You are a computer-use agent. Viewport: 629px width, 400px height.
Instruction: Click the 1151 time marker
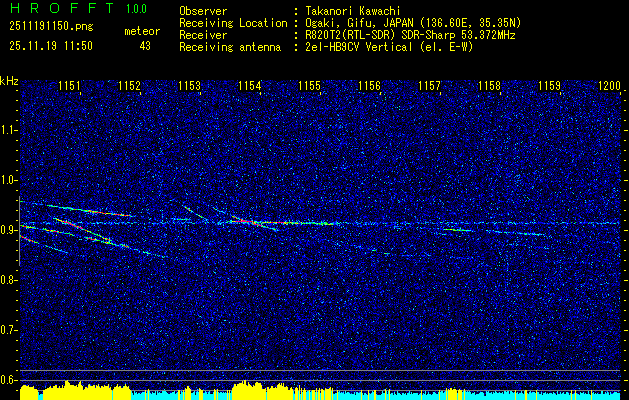[x=69, y=86]
